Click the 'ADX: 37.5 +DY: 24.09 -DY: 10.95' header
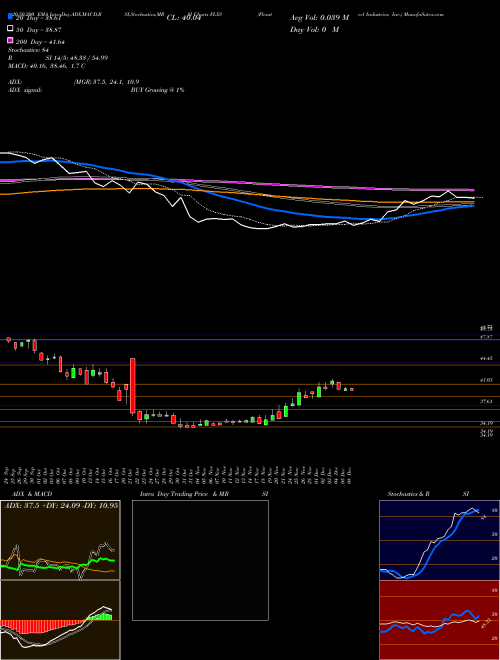Viewport: 500px width, 660px height. pyautogui.click(x=61, y=505)
